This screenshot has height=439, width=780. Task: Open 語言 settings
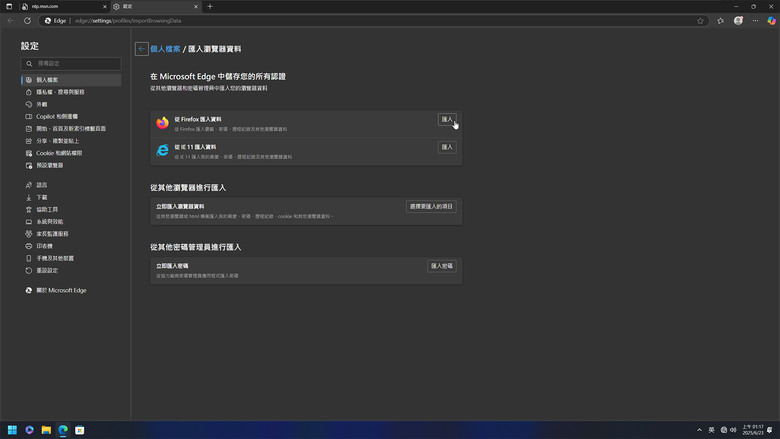click(71, 185)
